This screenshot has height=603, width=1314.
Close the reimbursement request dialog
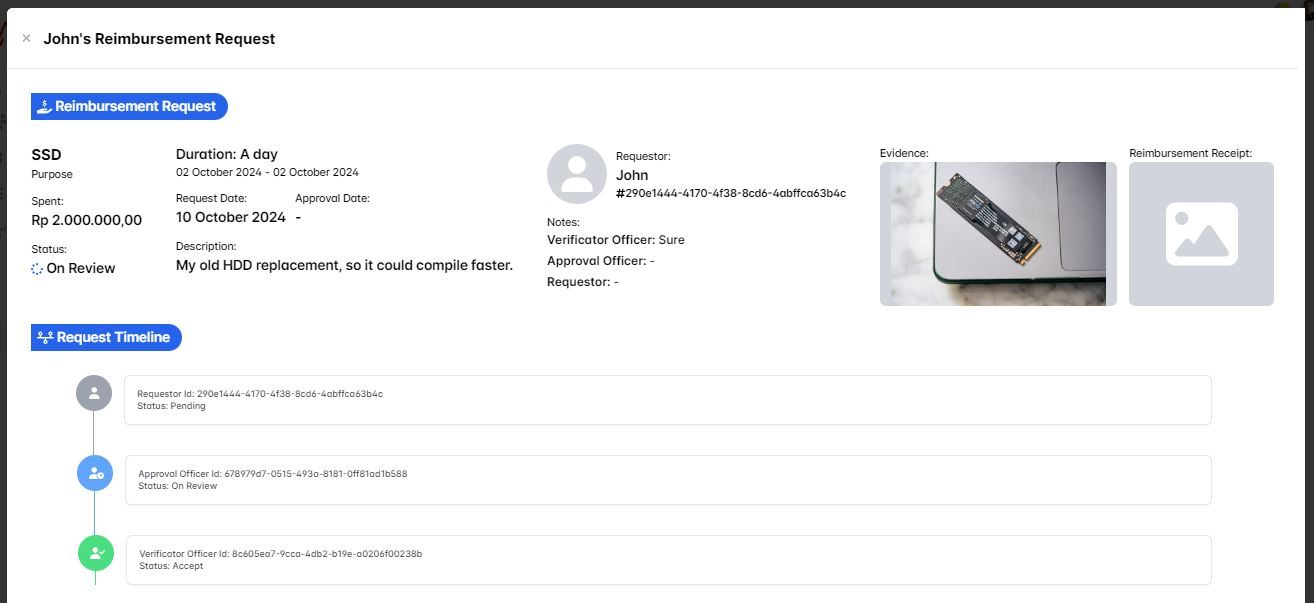click(26, 39)
